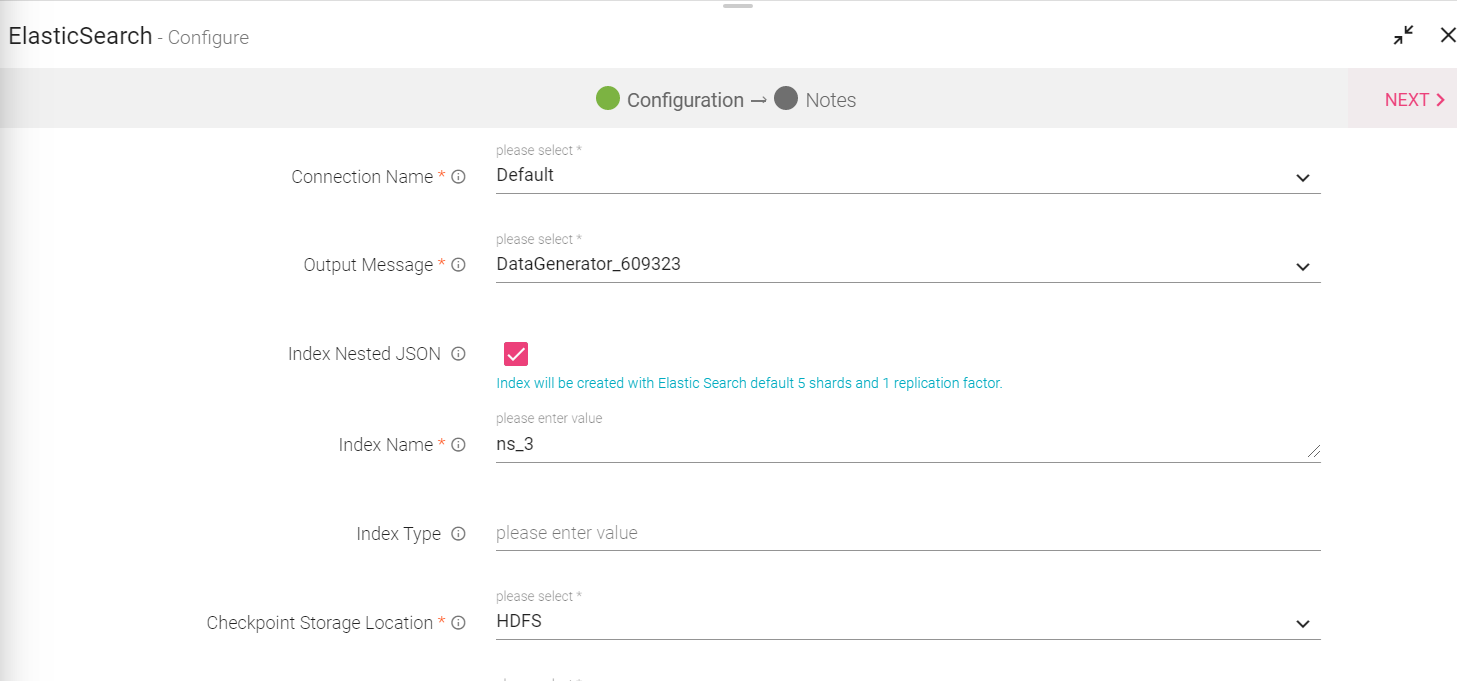Click the Index Name text field

[x=900, y=445]
